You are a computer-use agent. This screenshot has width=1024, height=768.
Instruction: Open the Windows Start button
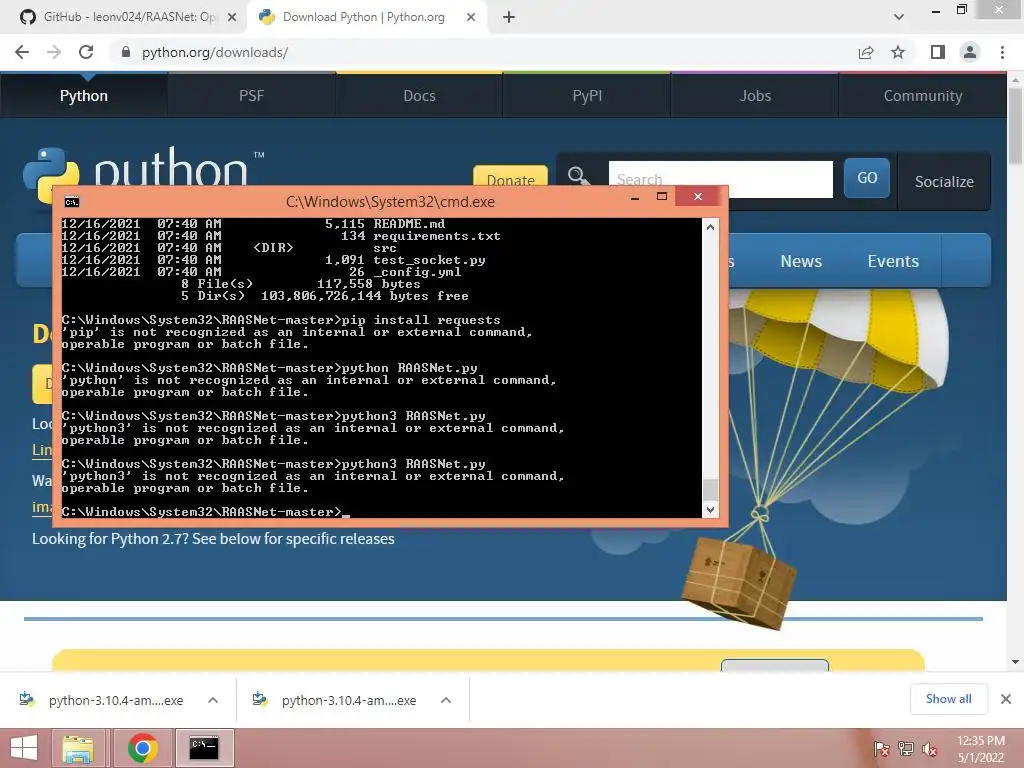(24, 748)
